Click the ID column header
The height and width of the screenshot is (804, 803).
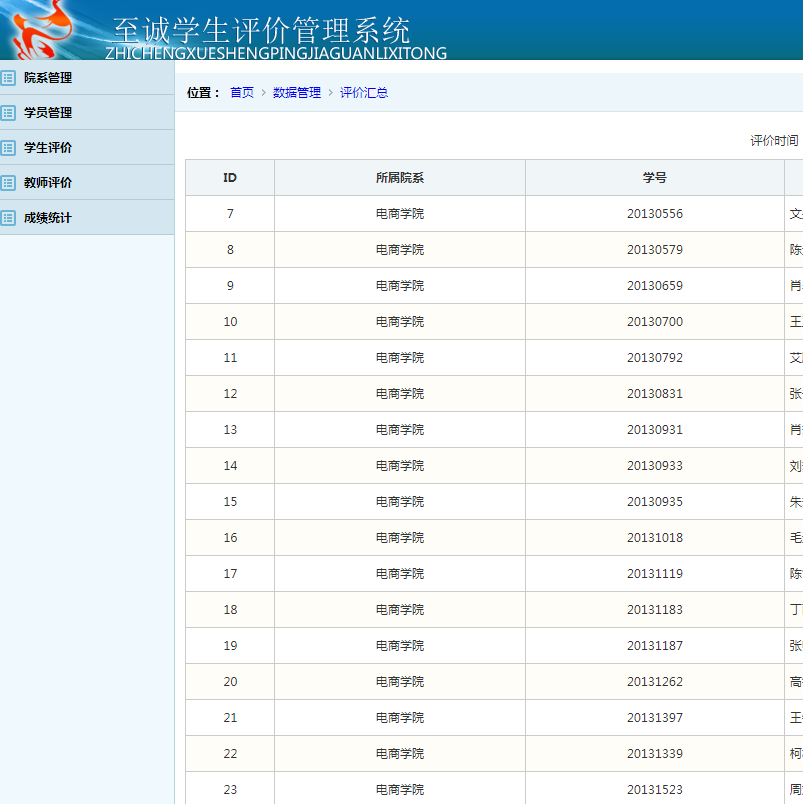[230, 178]
